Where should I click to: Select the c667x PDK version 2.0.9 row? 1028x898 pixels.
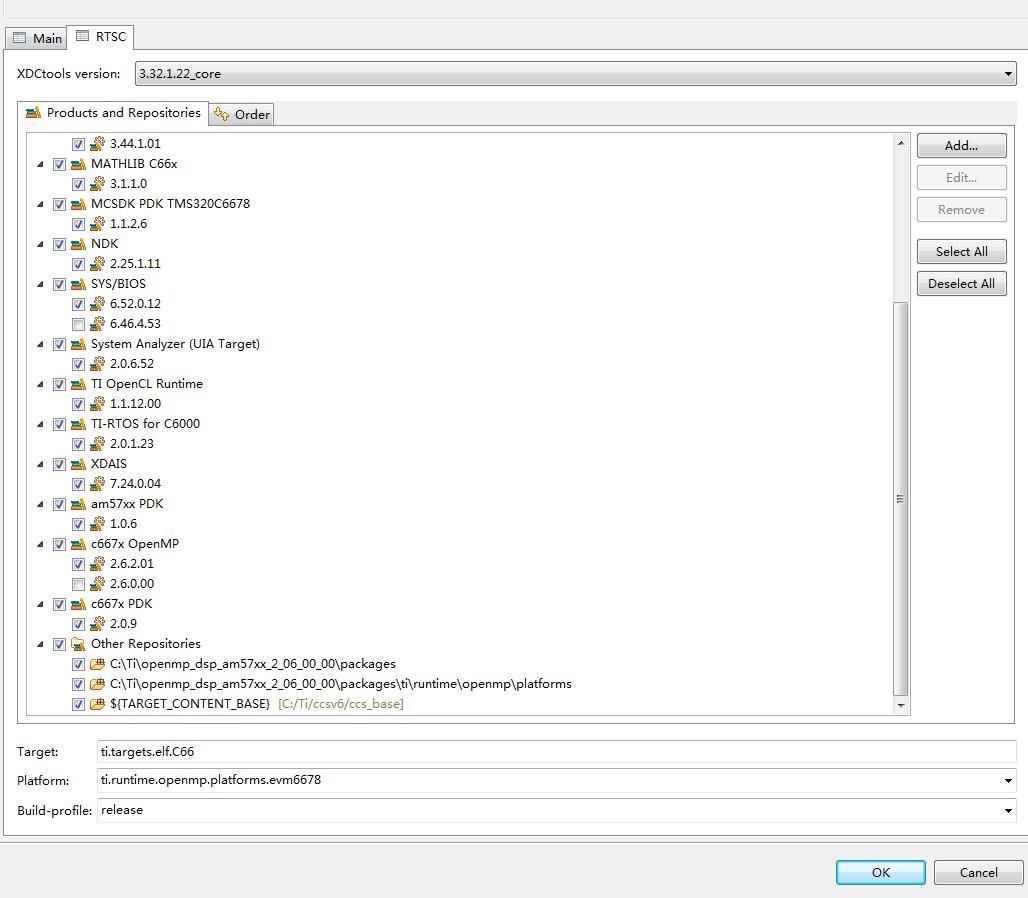pyautogui.click(x=123, y=624)
